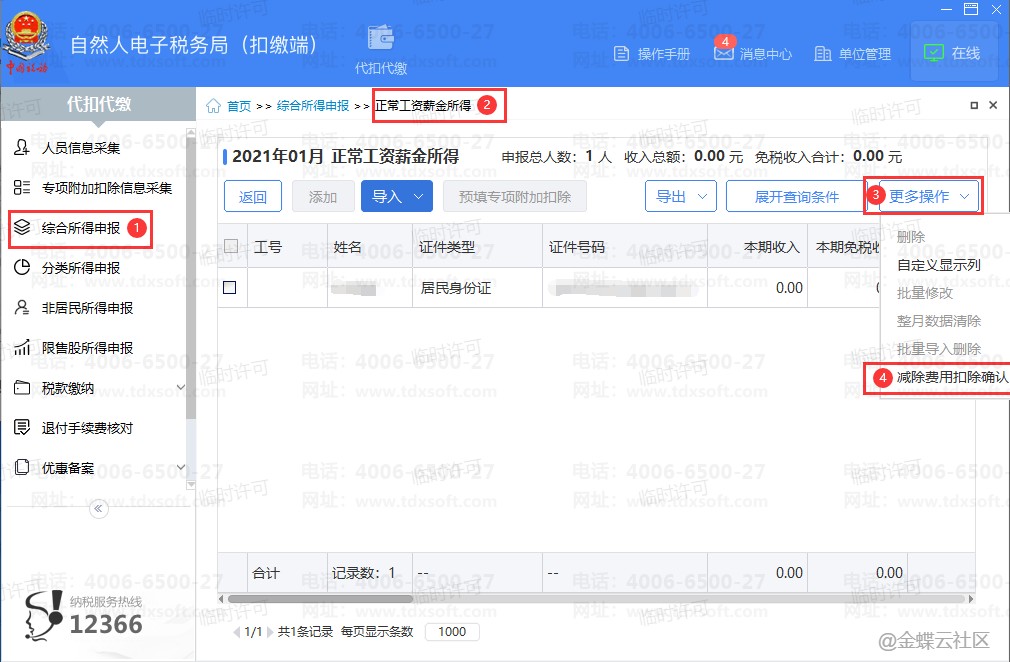Image resolution: width=1010 pixels, height=662 pixels.
Task: Collapse sidebar with double-arrow icon
Action: (x=98, y=509)
